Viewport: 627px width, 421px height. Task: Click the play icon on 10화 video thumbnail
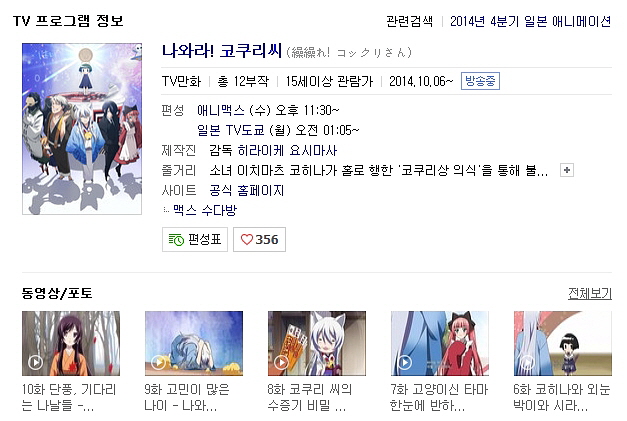(x=36, y=362)
